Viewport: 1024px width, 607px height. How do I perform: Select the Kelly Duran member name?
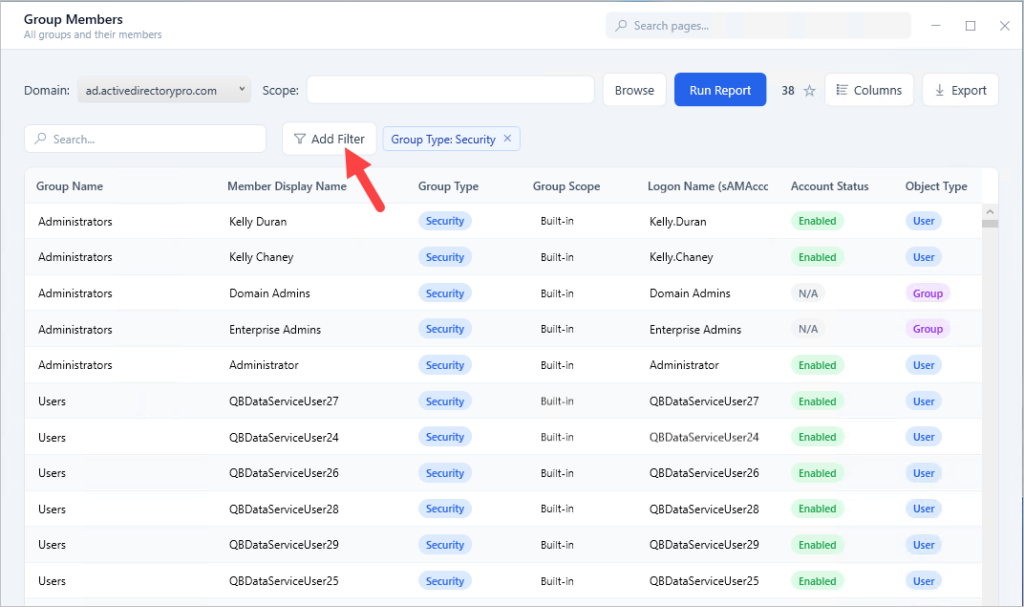click(258, 221)
